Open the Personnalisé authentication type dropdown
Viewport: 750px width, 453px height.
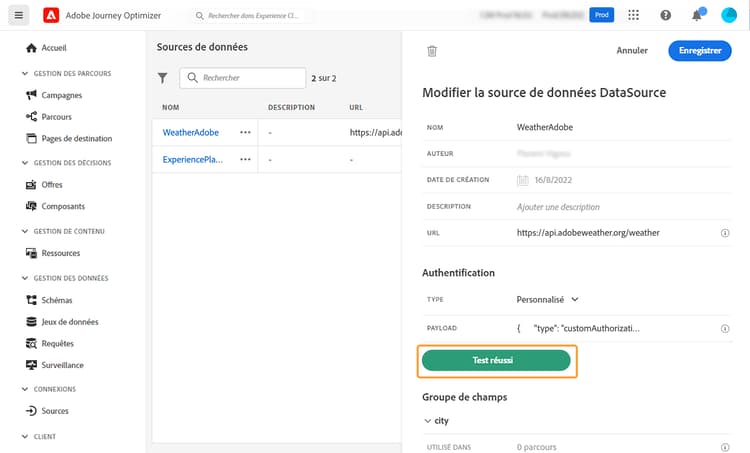(548, 299)
